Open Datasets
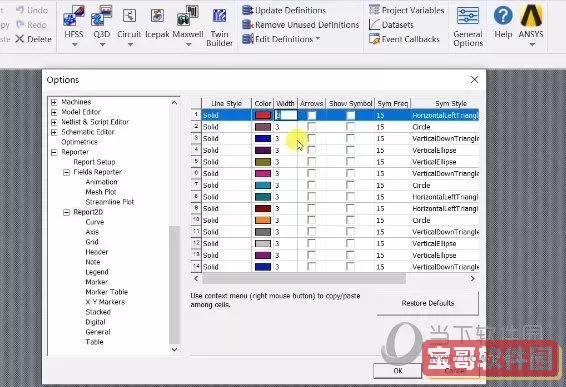566x387 pixels. point(391,25)
